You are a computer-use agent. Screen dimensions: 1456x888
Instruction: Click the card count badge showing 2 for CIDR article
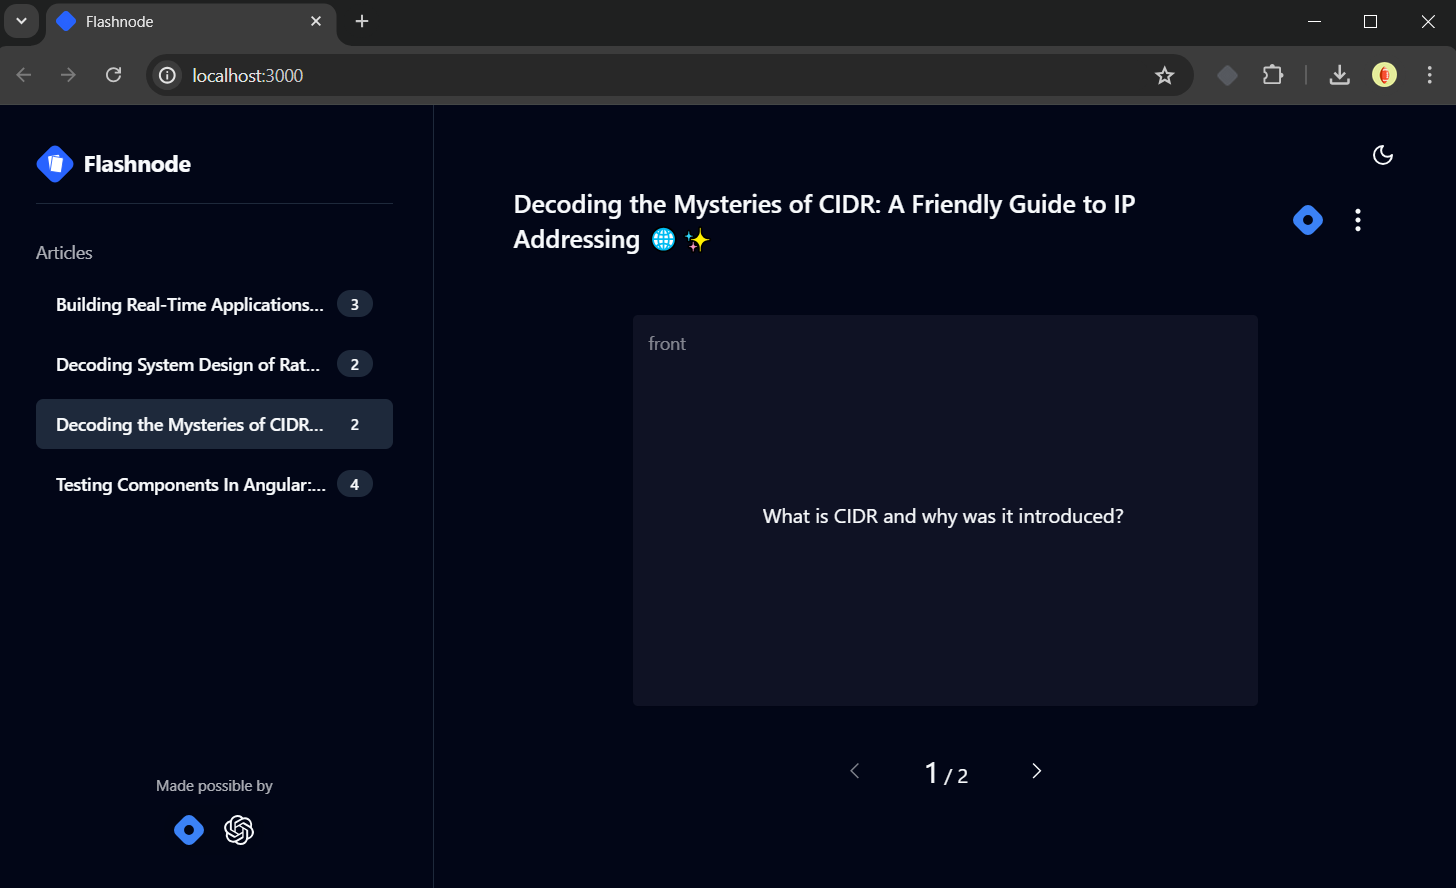tap(354, 424)
